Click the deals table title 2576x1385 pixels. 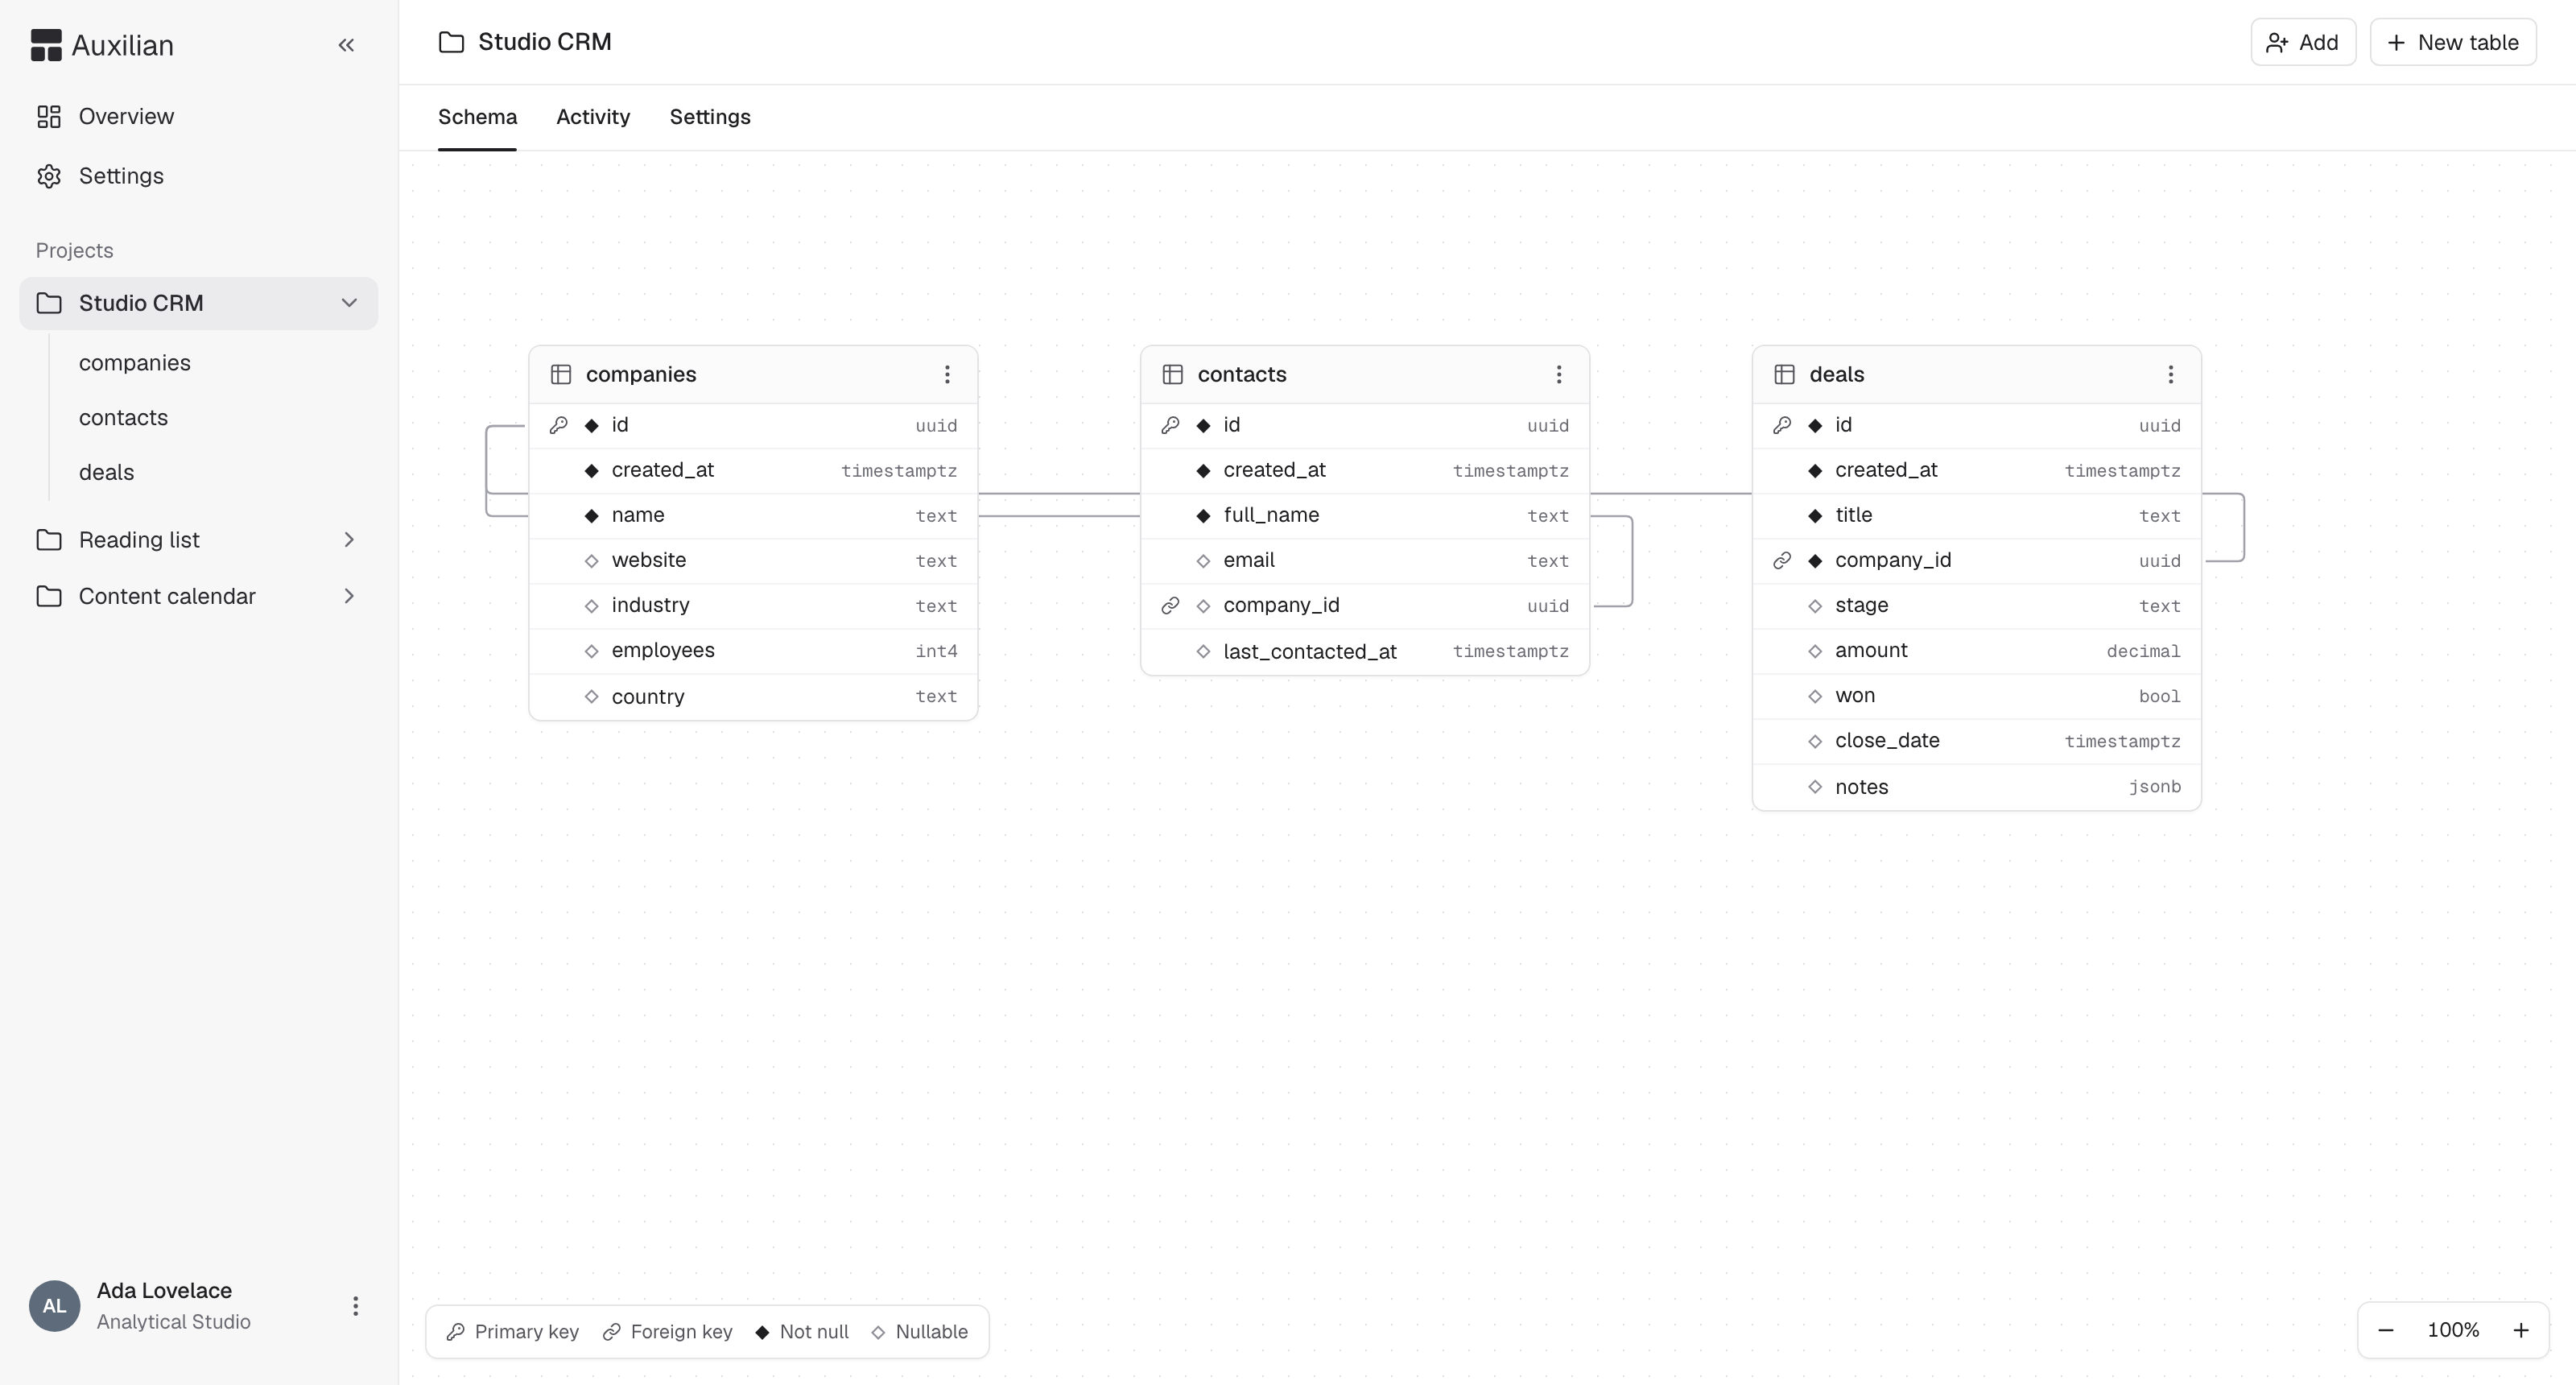(x=1837, y=374)
